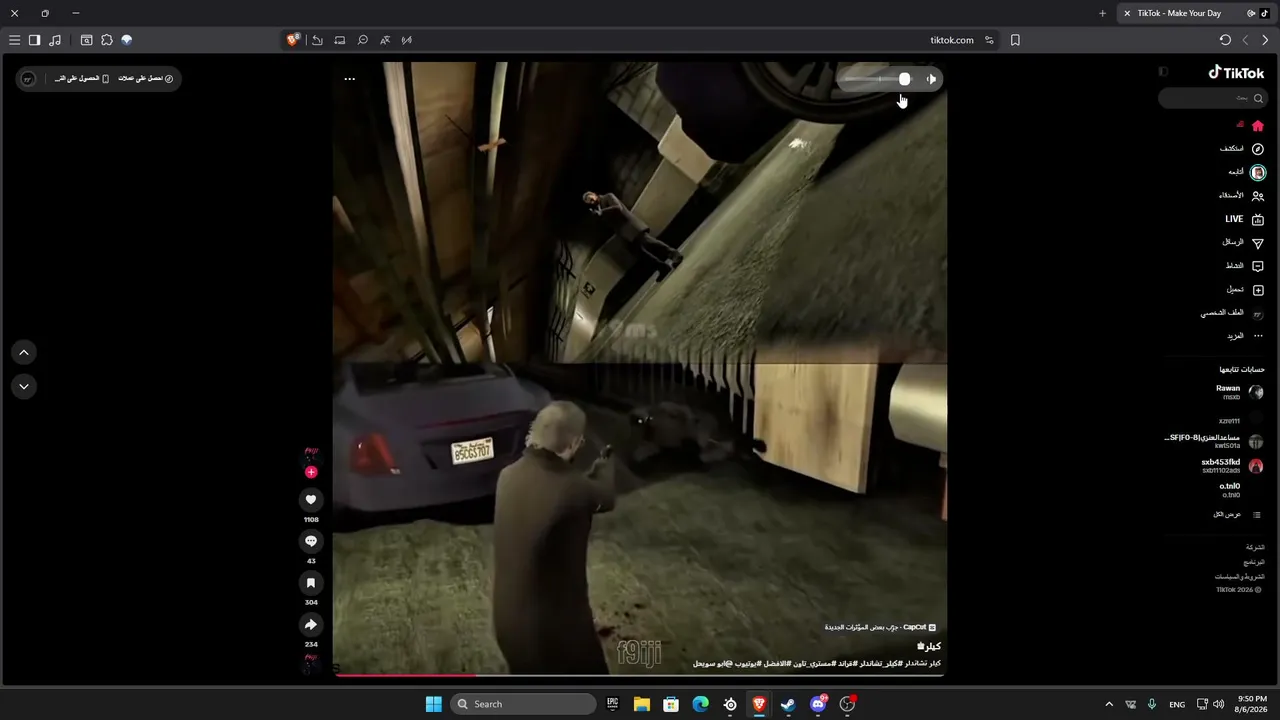The height and width of the screenshot is (720, 1280).
Task: Open the profile avatar at top left
Action: [x=28, y=79]
